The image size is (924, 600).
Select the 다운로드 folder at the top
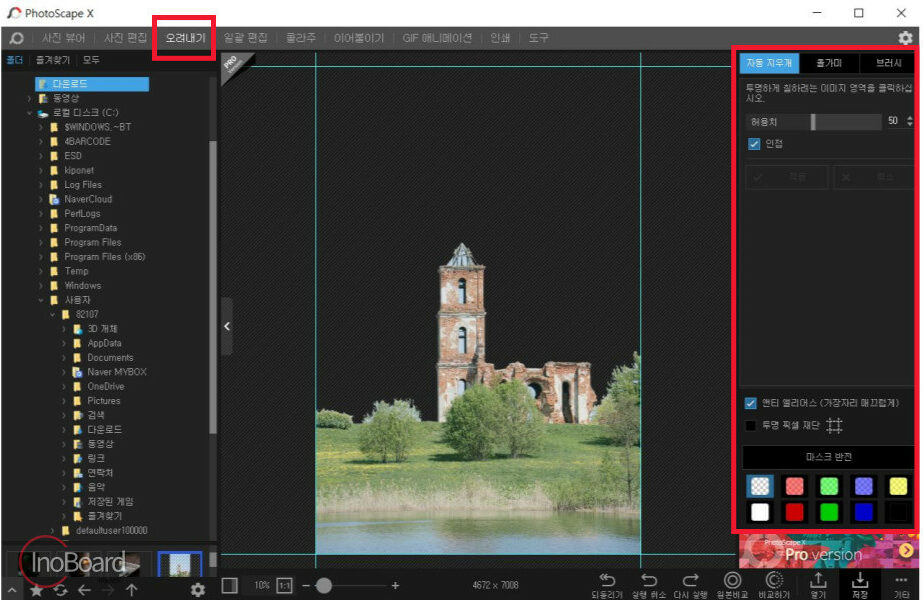tap(91, 84)
